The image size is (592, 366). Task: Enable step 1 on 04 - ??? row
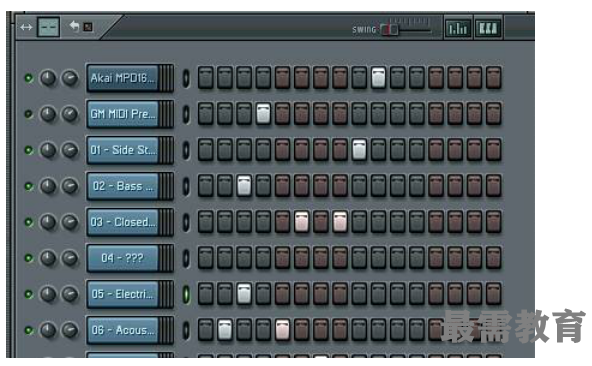click(205, 258)
